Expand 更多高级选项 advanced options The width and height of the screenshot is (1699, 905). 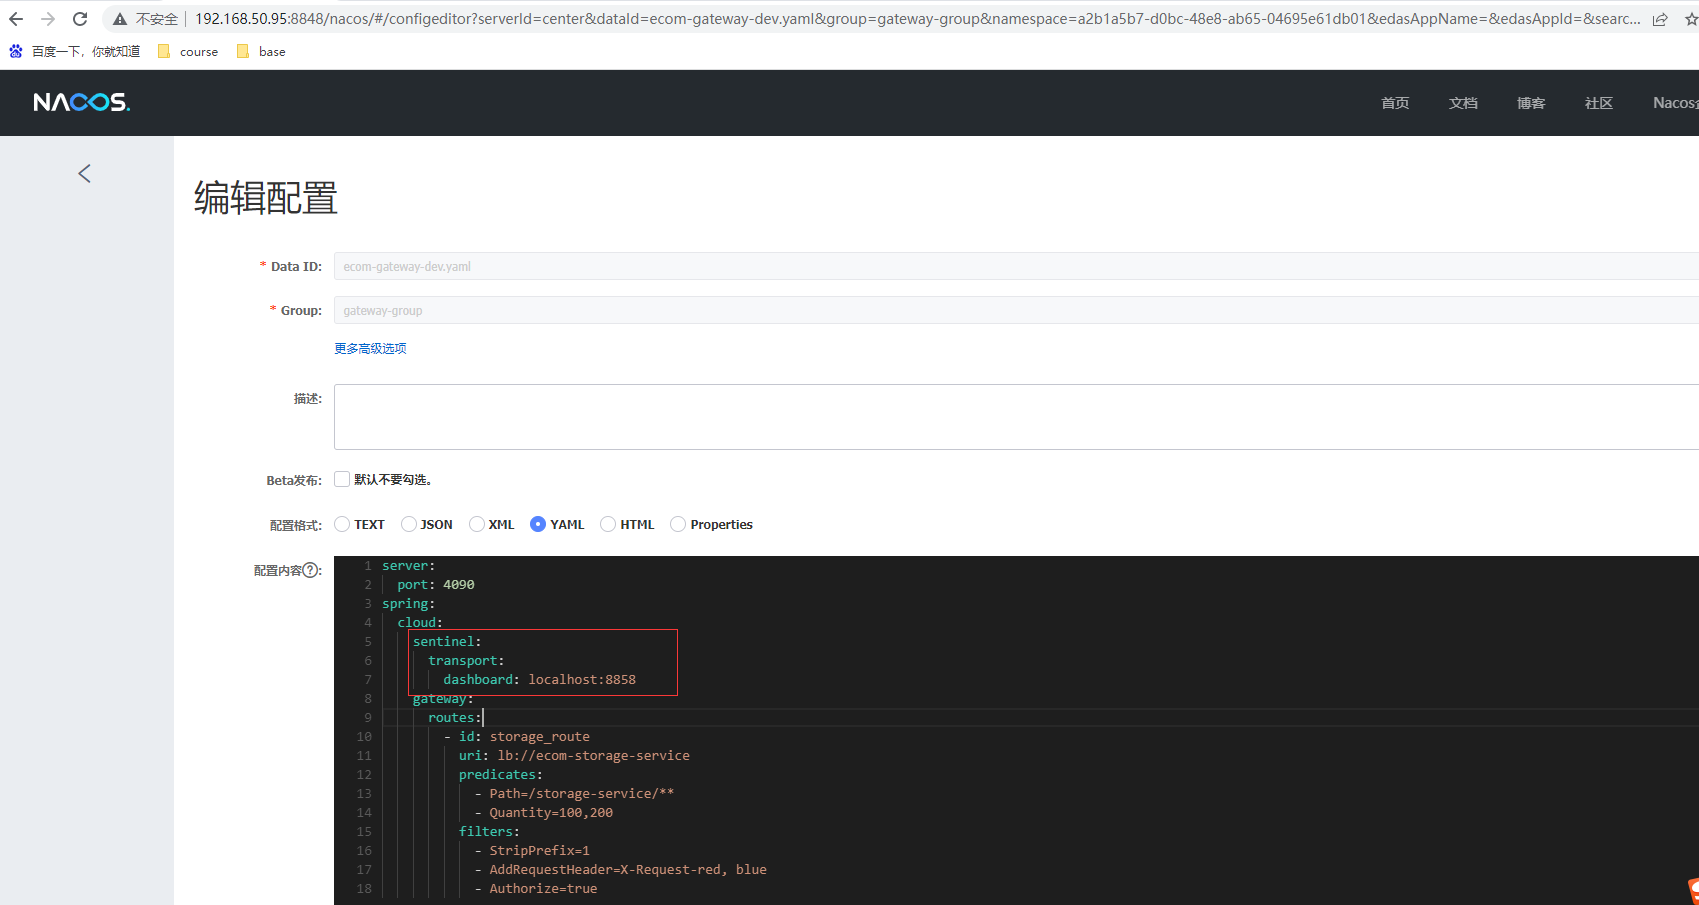tap(370, 348)
